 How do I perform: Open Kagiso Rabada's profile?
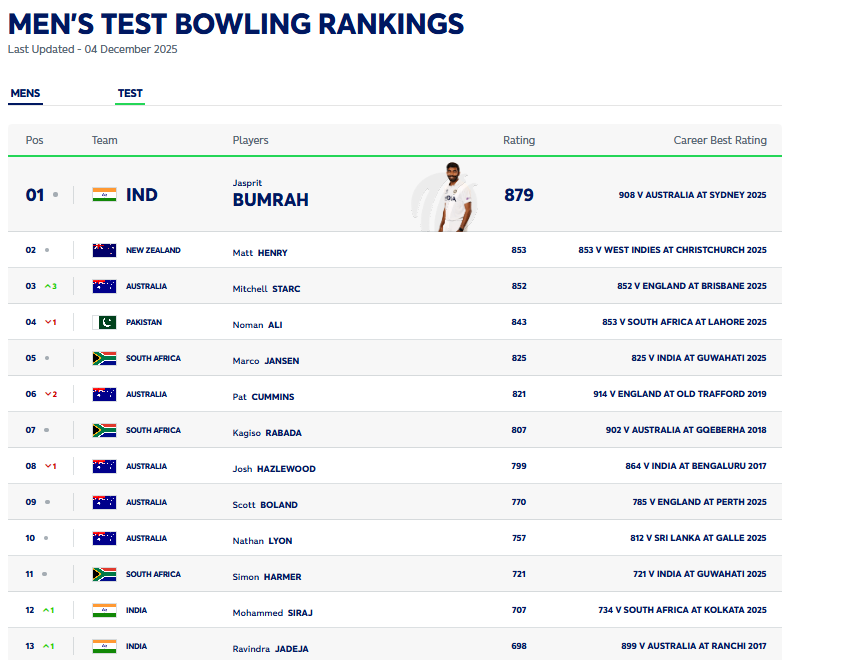coord(267,433)
